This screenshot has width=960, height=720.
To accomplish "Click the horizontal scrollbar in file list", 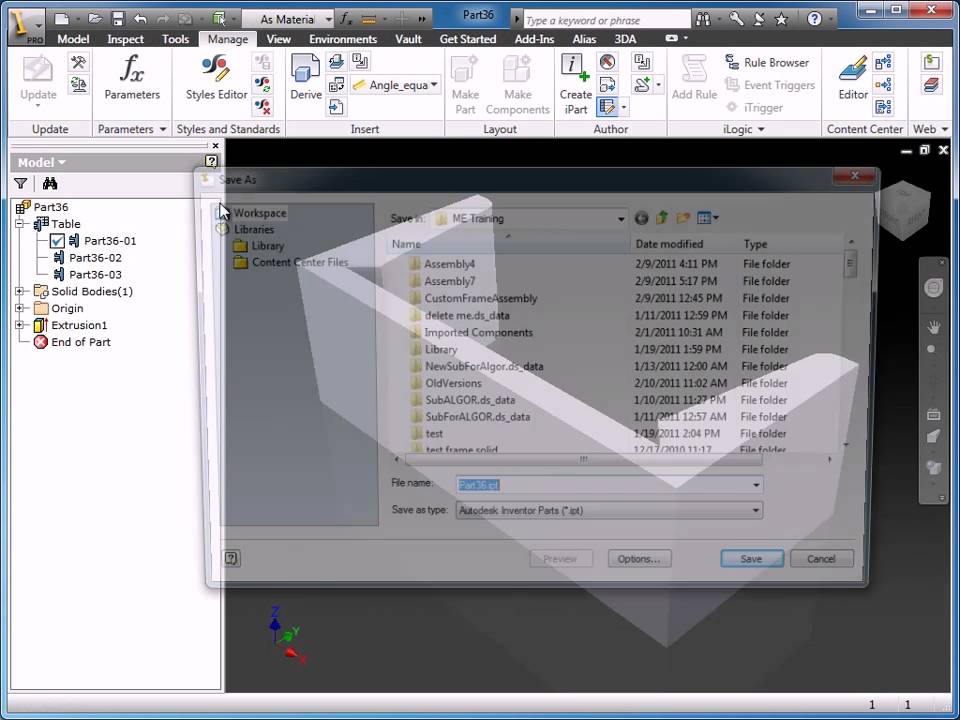I will coord(583,459).
